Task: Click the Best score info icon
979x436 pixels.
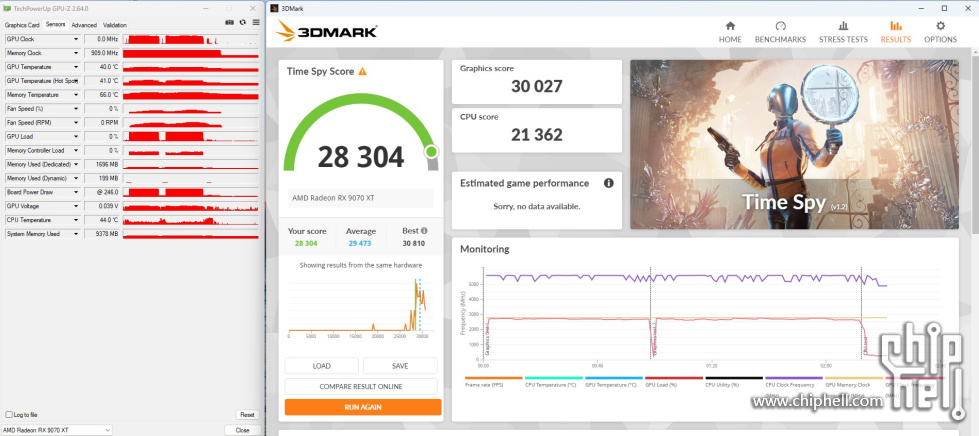Action: pos(424,230)
